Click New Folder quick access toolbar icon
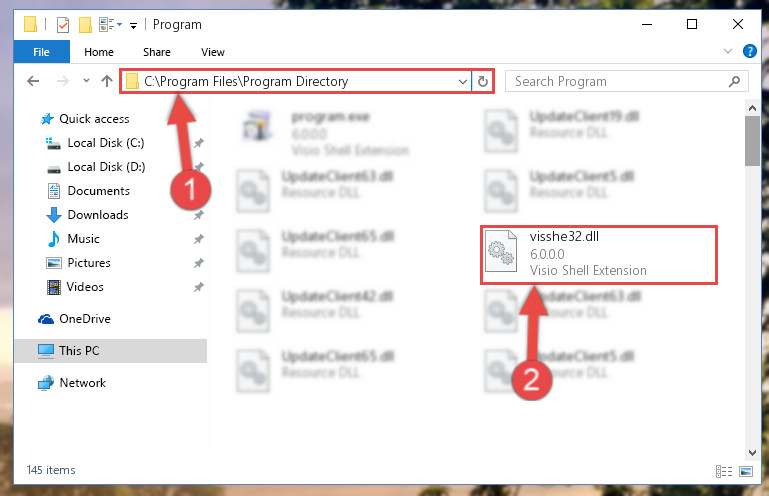 click(85, 25)
